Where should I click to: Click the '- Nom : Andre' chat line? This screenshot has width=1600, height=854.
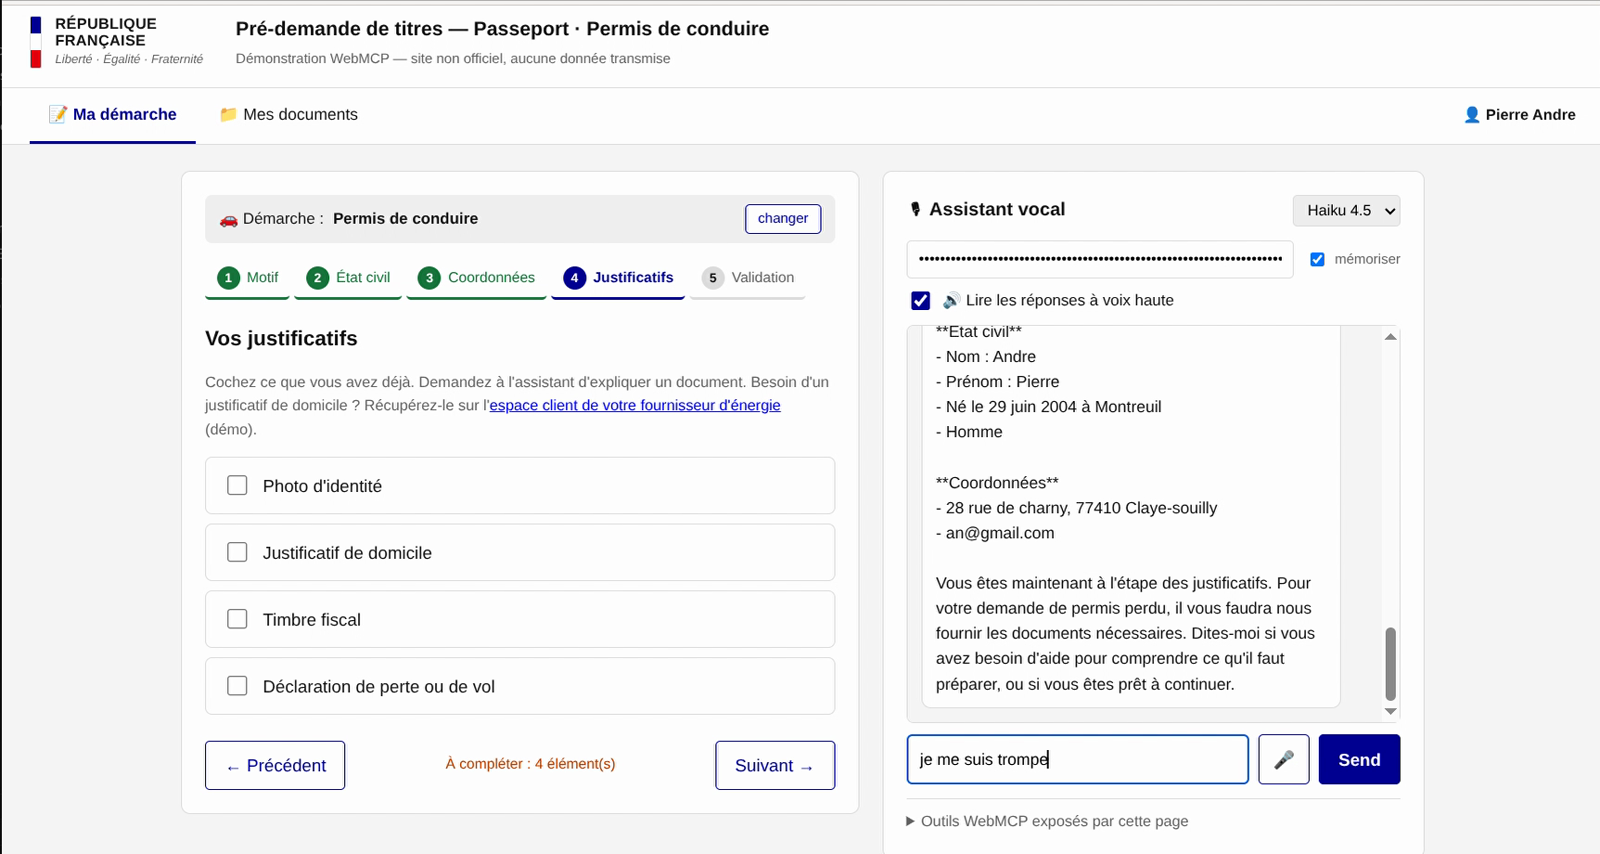coord(986,357)
